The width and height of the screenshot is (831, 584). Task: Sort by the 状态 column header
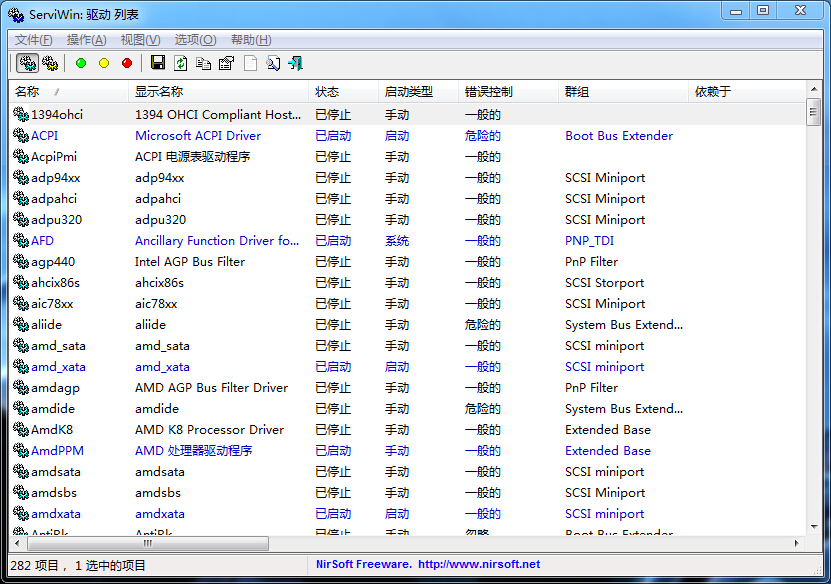point(327,92)
